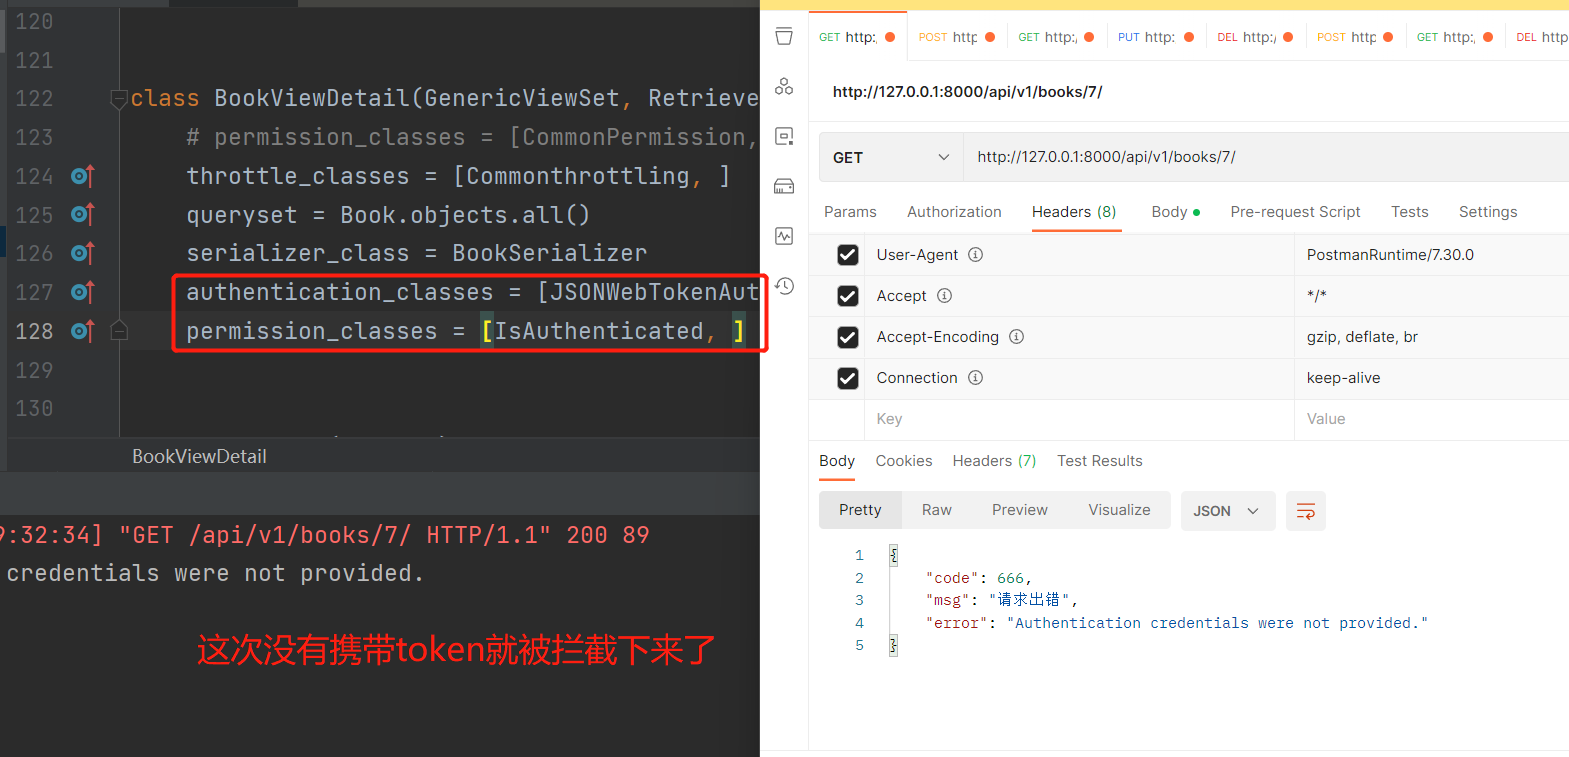Click the BookViewDetail breadcrumb in the editor
Viewport: 1569px width, 757px height.
(x=199, y=456)
